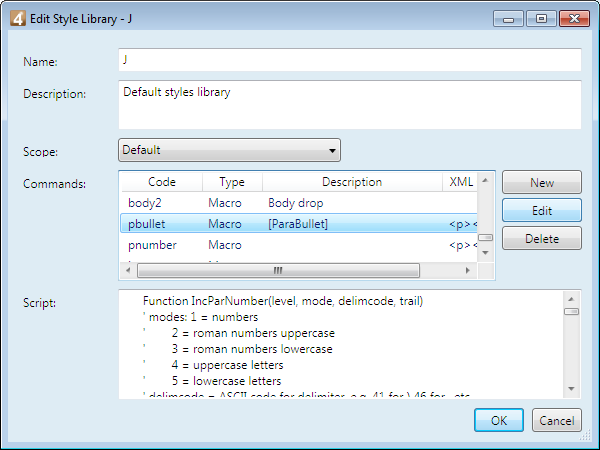Click the Edit command button
The height and width of the screenshot is (450, 600).
[x=542, y=210]
